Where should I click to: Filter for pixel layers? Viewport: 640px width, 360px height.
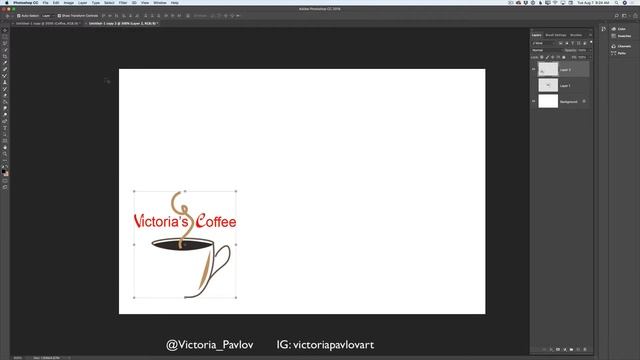560,43
